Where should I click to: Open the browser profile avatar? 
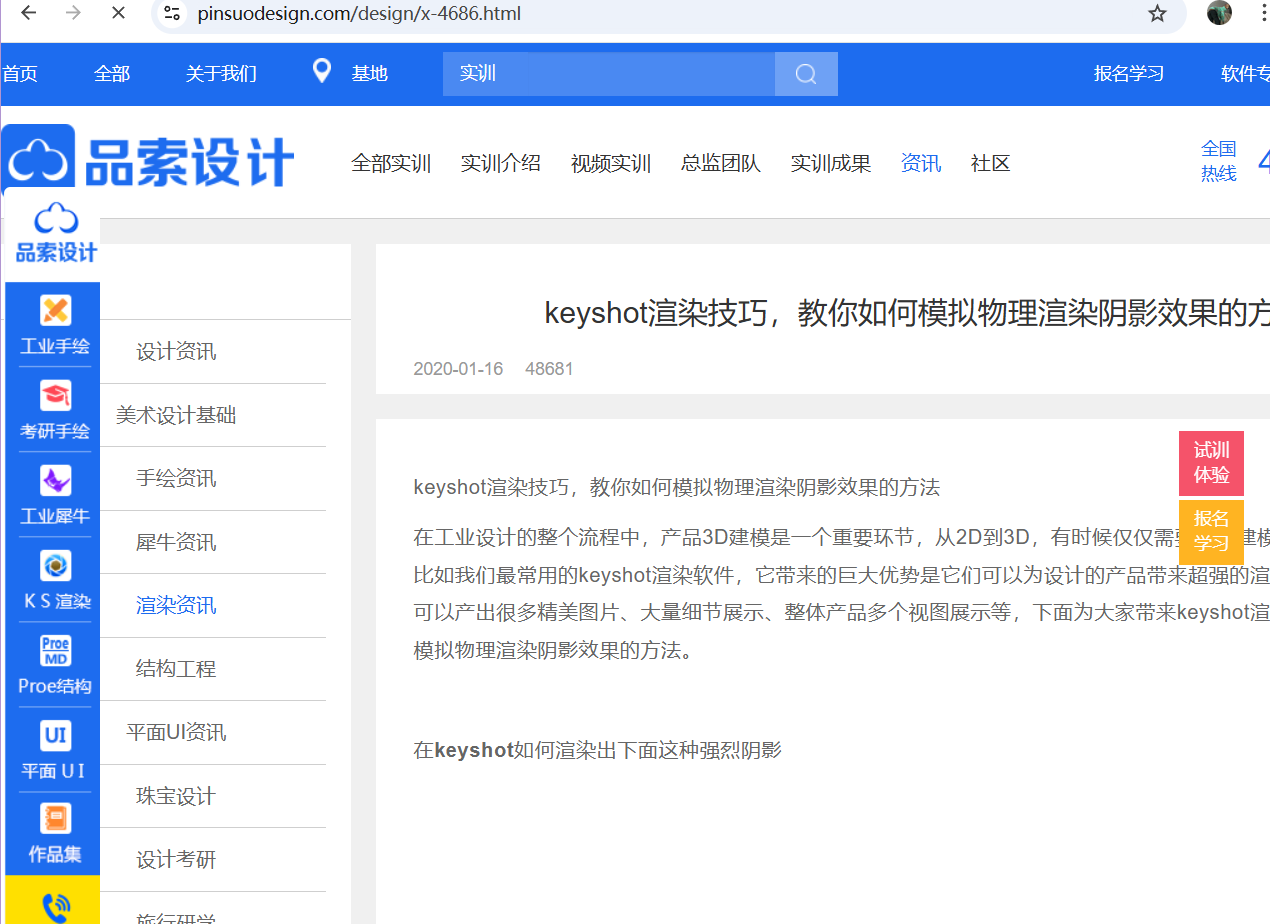pos(1219,13)
